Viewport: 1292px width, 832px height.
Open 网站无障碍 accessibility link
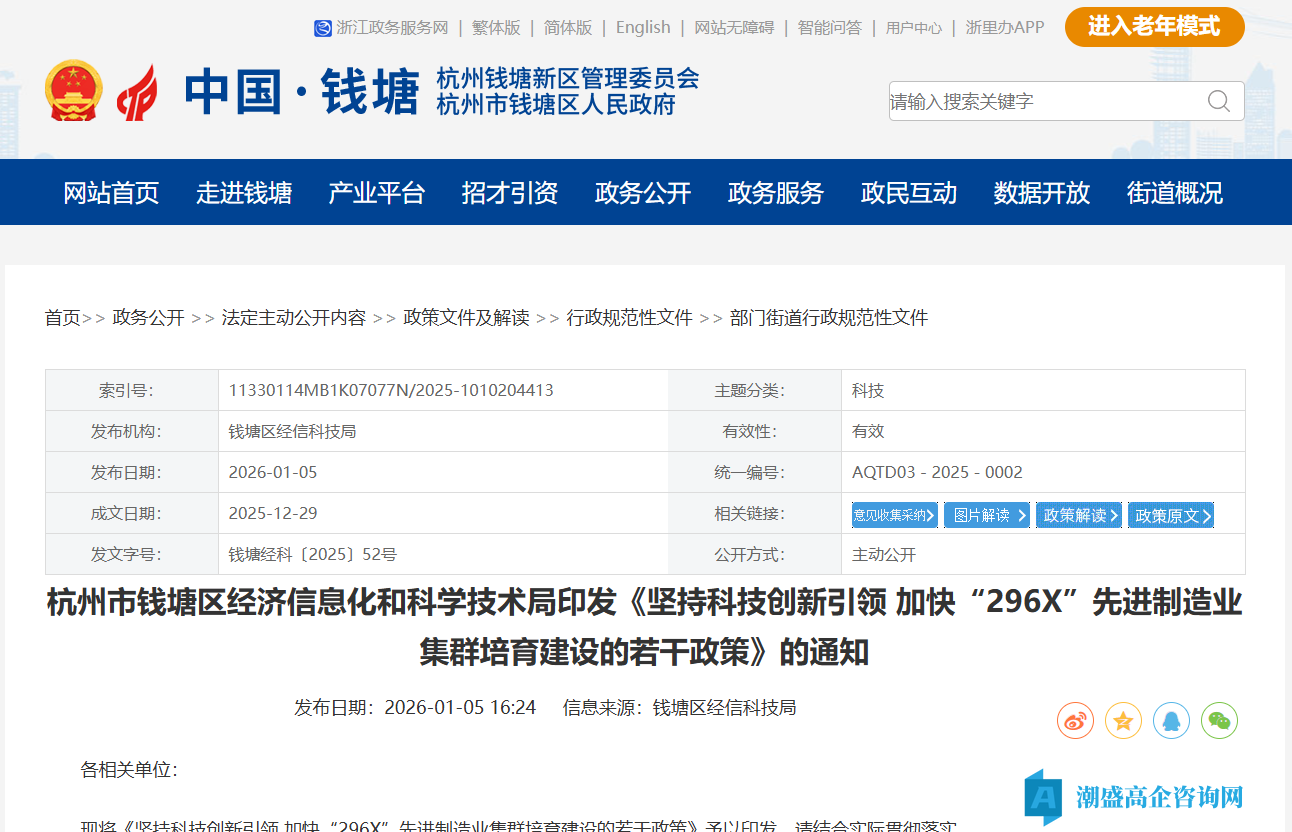pyautogui.click(x=734, y=28)
